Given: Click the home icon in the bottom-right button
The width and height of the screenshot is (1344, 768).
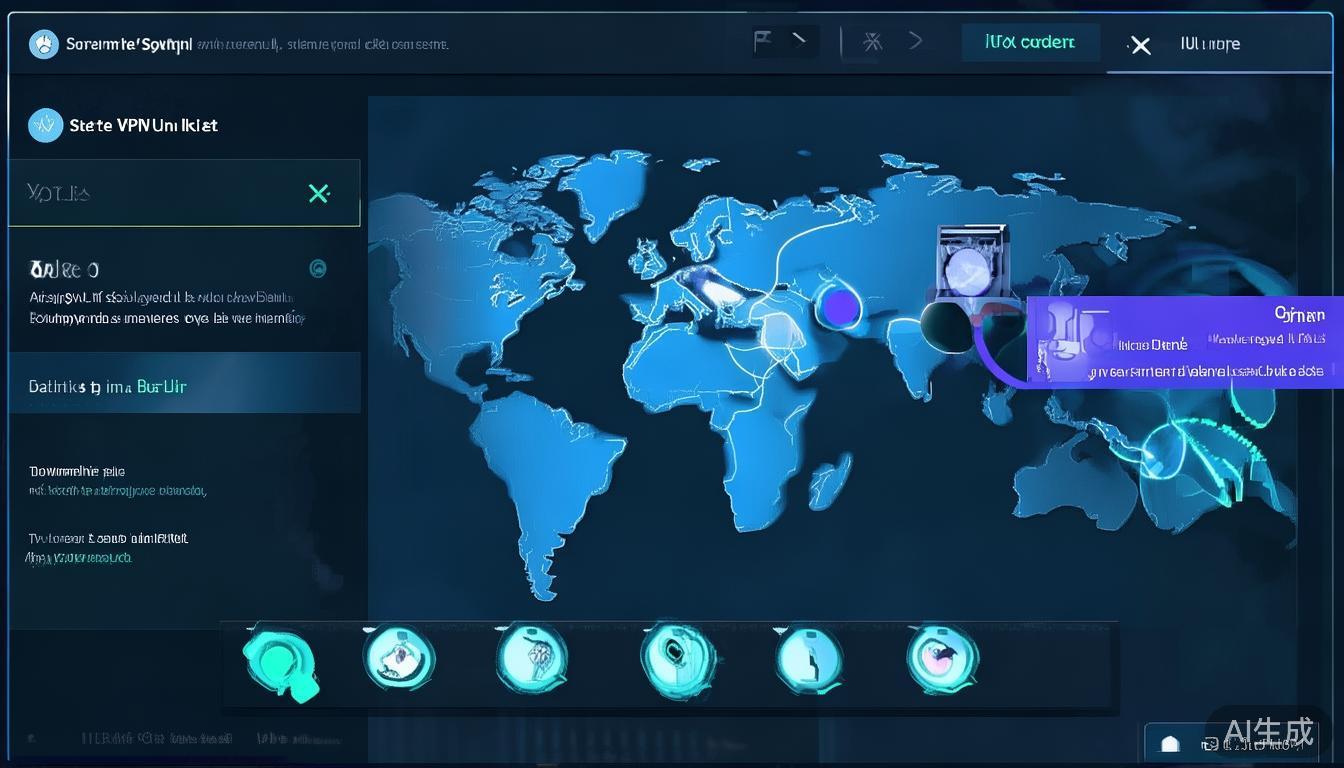Looking at the screenshot, I should pos(1170,745).
